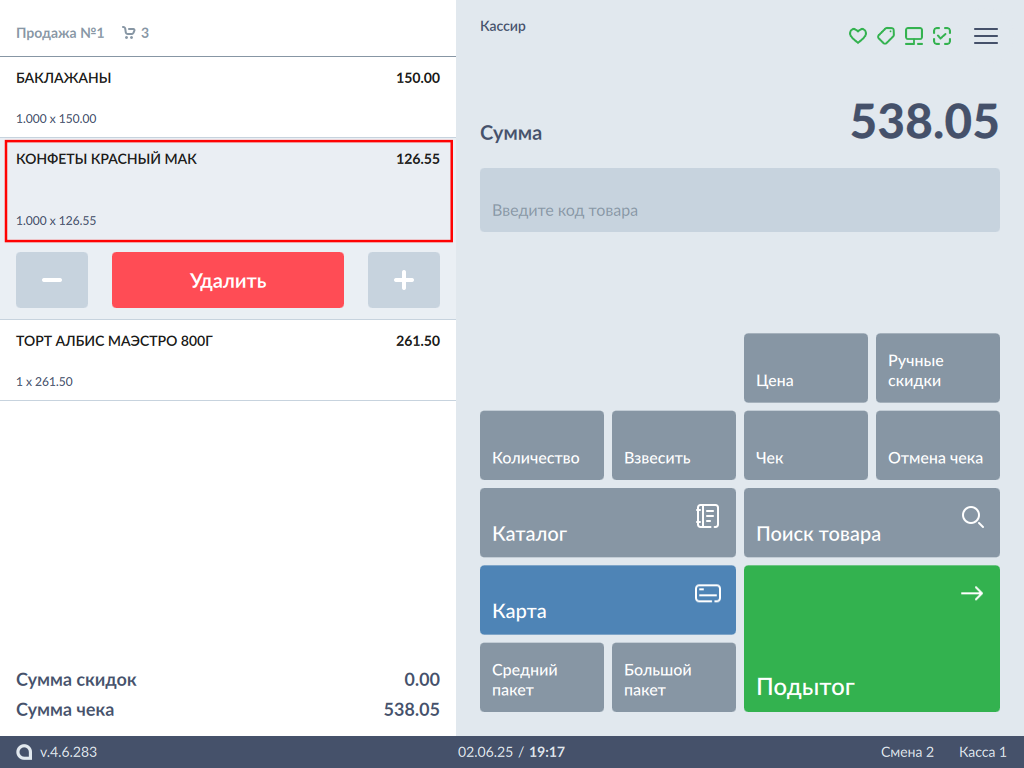This screenshot has height=768, width=1024.
Task: Click the Ручные скидки button
Action: point(938,368)
